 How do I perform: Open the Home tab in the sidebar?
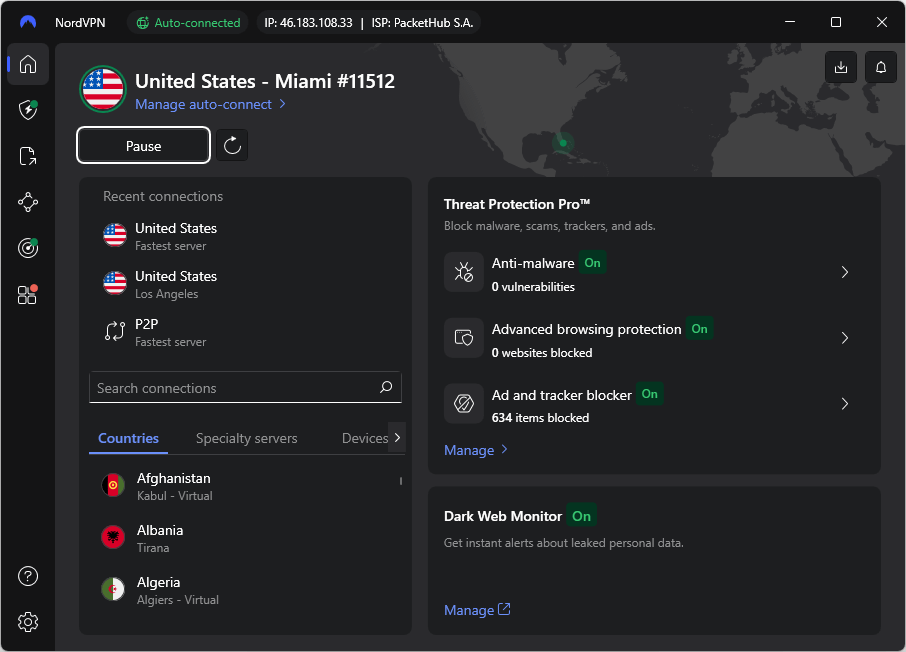[x=28, y=64]
